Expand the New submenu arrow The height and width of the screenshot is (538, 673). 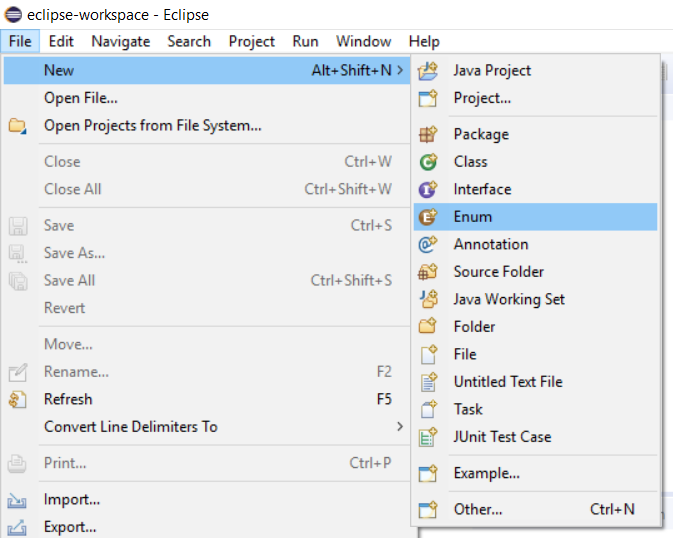400,70
